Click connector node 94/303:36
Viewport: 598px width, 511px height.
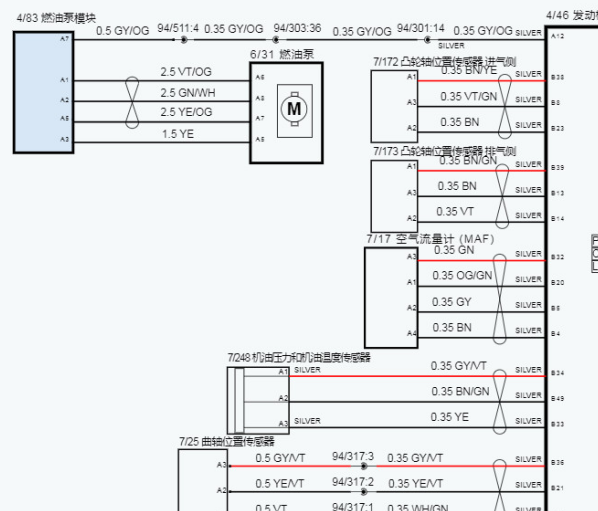pos(276,40)
